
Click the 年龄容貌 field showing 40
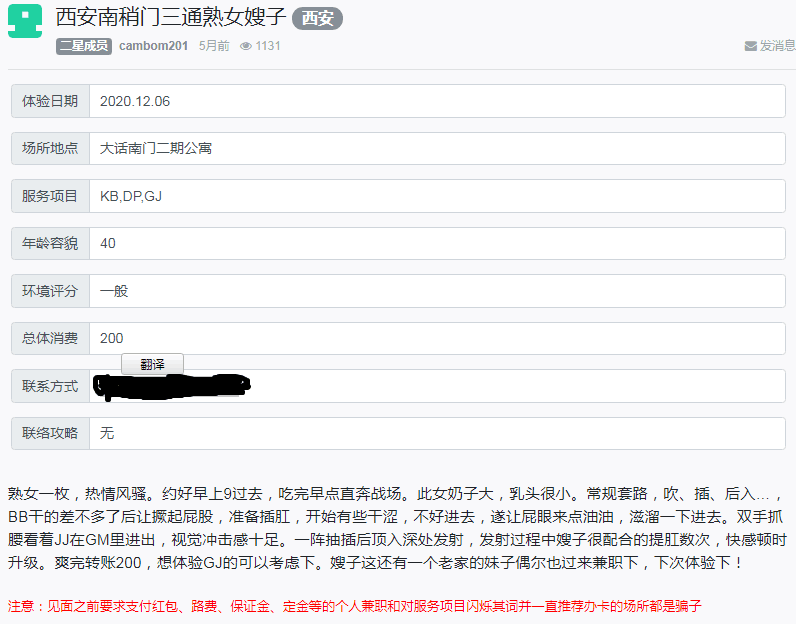(x=436, y=243)
